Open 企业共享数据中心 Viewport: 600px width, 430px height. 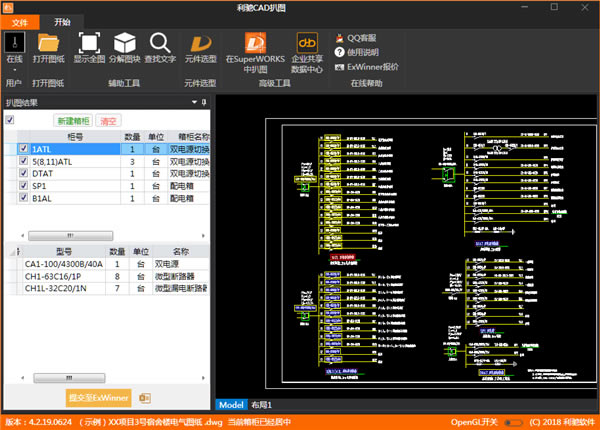306,44
